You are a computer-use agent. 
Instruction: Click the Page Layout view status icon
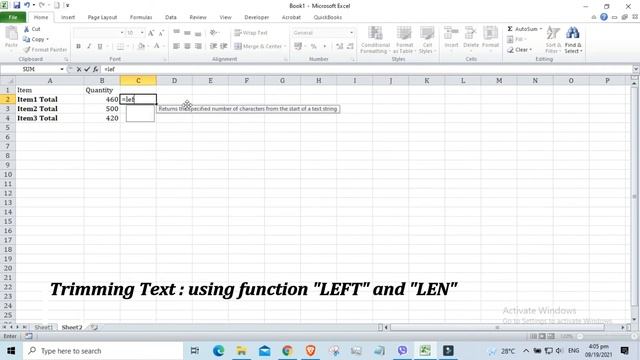click(x=542, y=336)
